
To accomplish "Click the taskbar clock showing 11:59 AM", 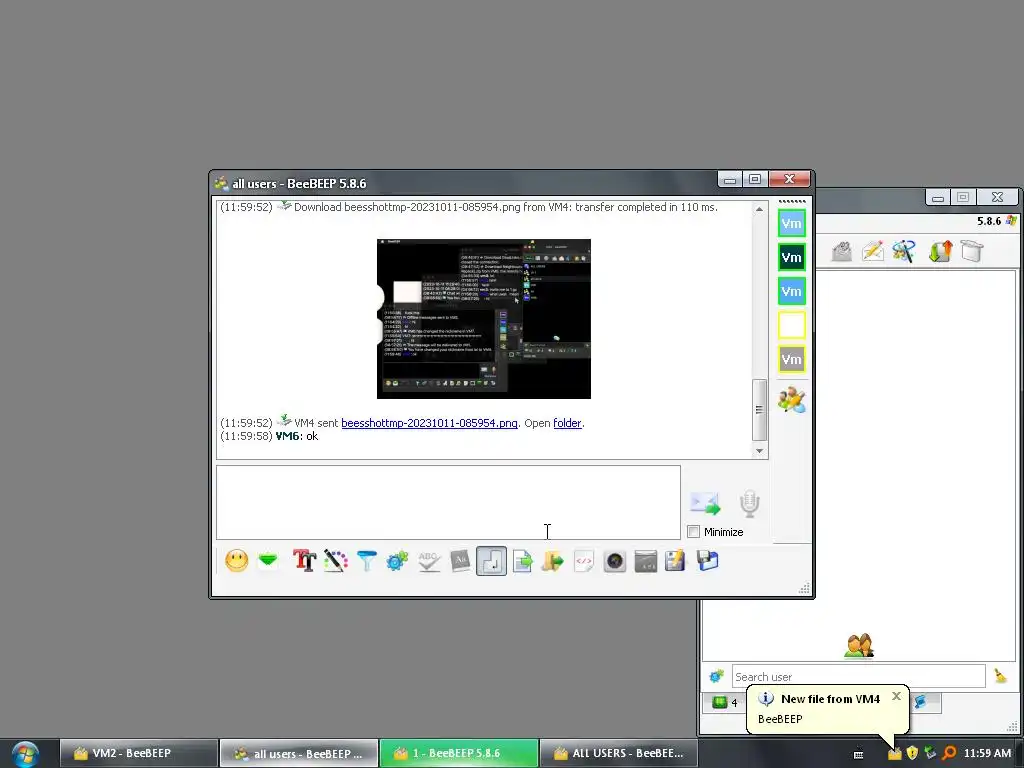I will click(x=987, y=754).
